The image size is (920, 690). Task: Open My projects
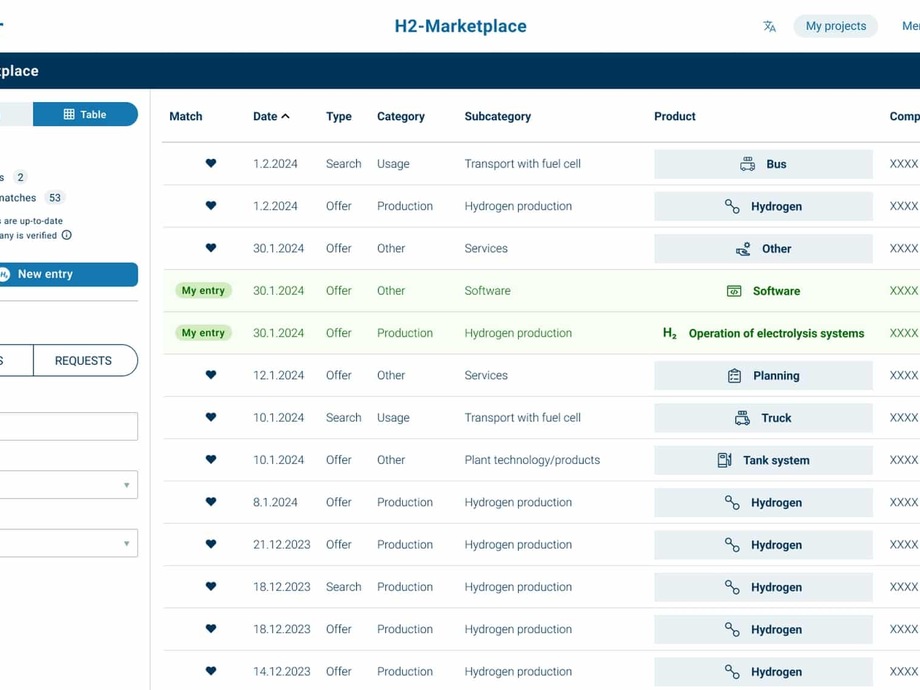coord(835,26)
